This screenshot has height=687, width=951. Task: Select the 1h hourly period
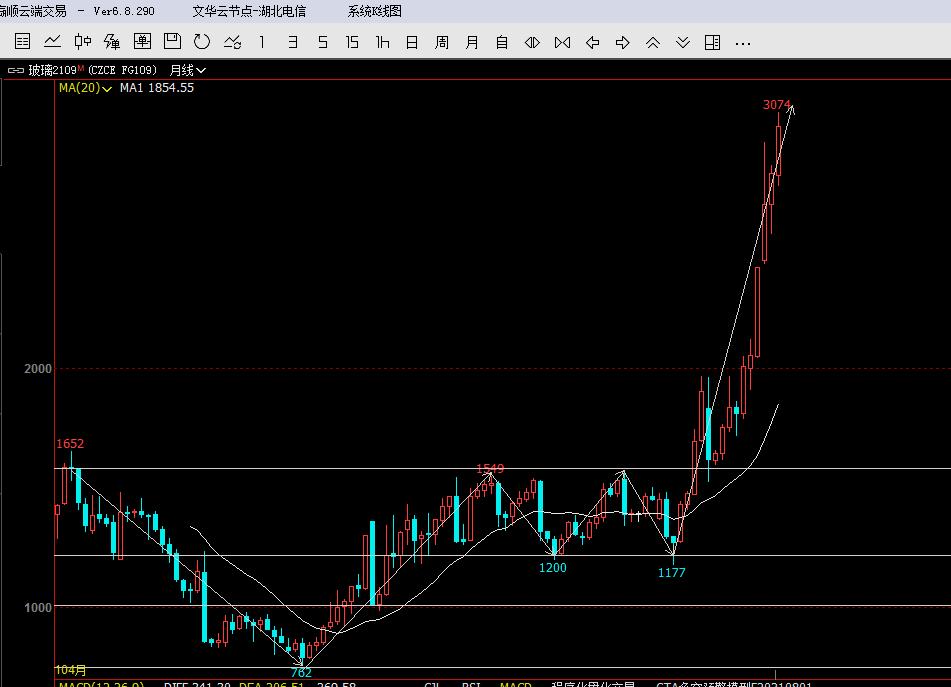[x=382, y=42]
